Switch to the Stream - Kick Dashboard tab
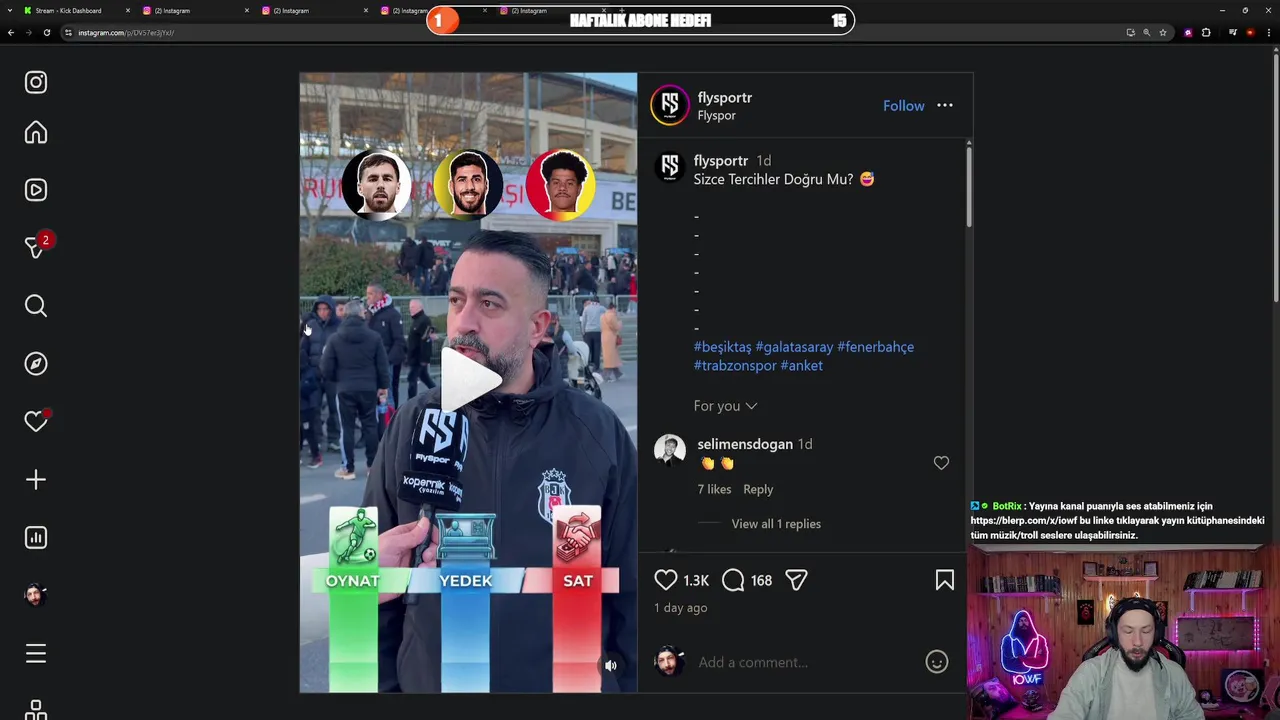Viewport: 1280px width, 720px height. coord(68,10)
